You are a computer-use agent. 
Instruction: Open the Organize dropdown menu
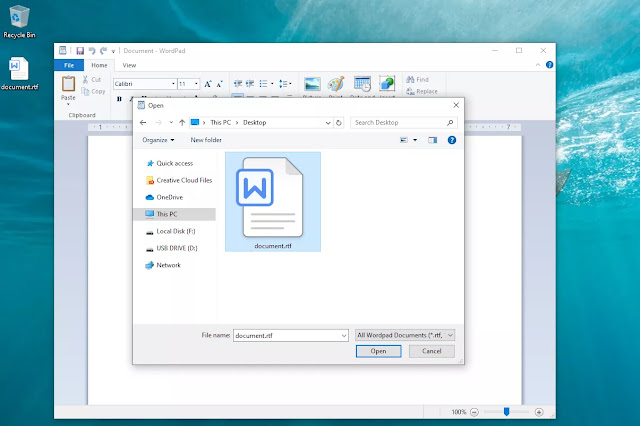158,140
